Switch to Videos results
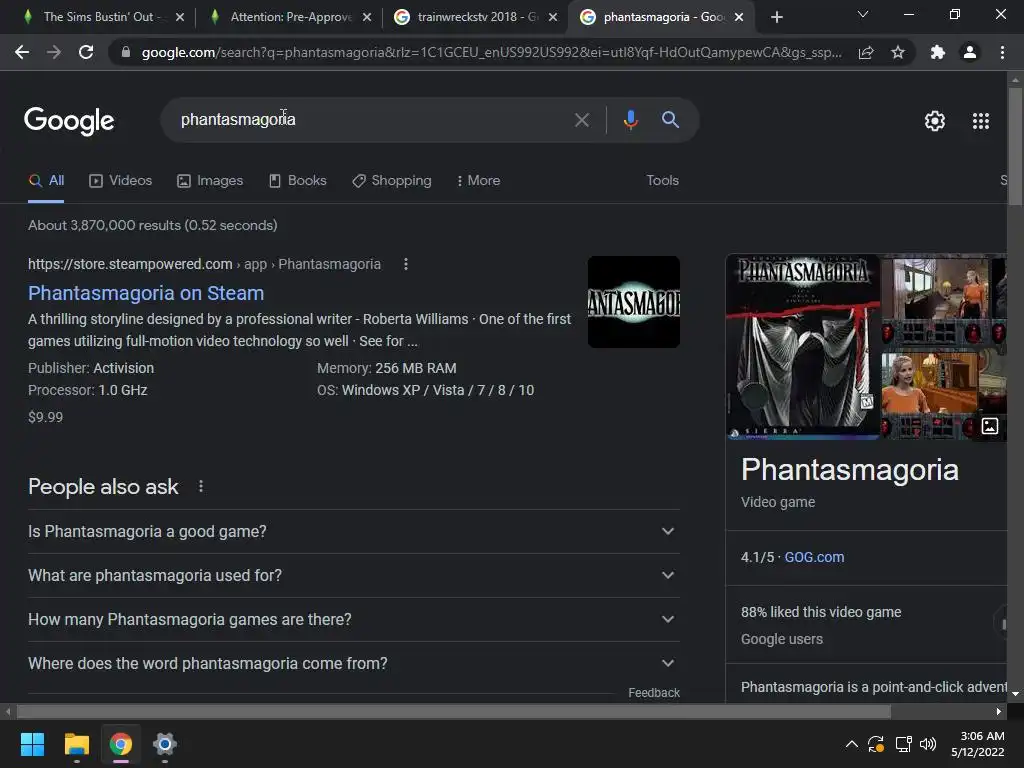 point(120,181)
